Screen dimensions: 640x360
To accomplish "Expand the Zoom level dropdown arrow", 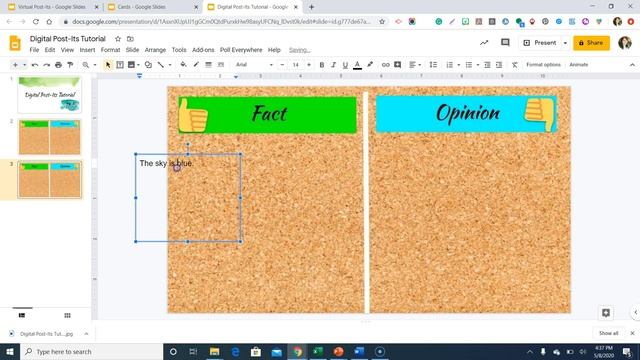I will coord(95,65).
